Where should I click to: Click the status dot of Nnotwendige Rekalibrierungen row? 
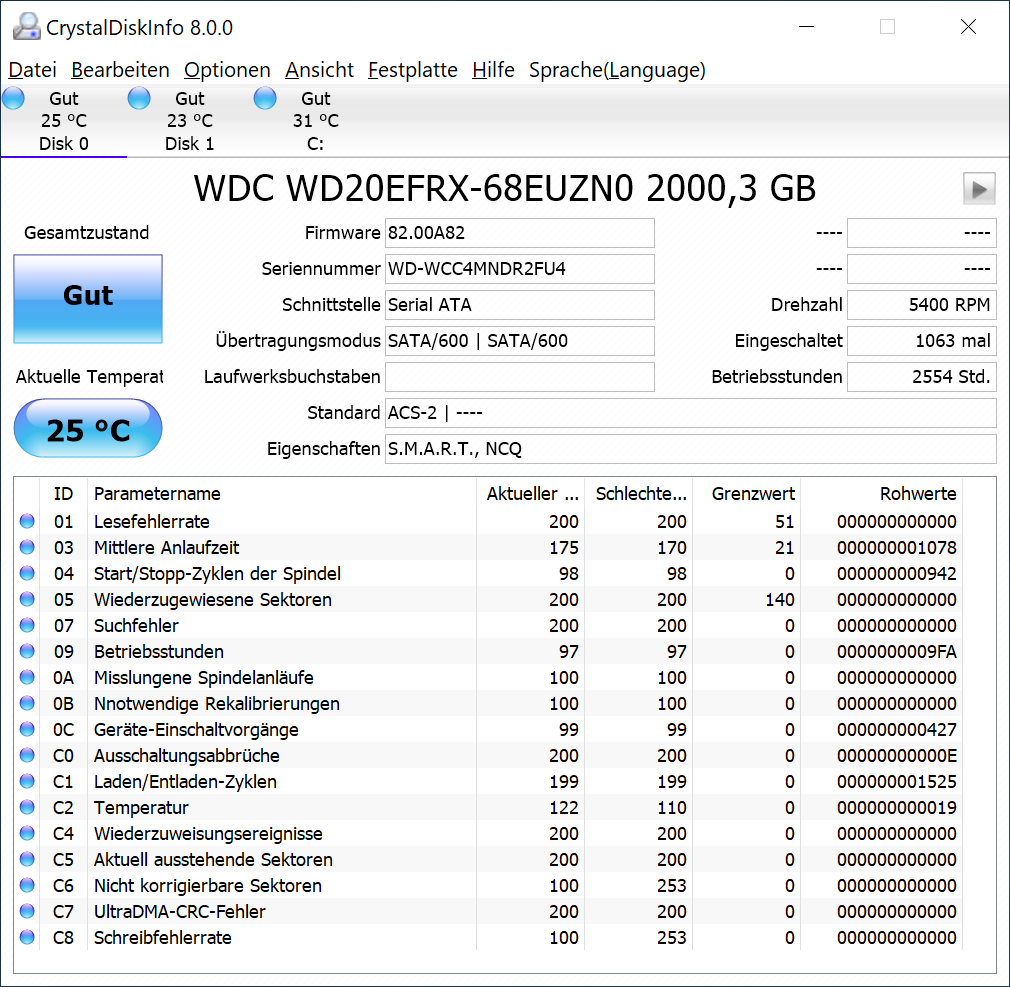(27, 703)
